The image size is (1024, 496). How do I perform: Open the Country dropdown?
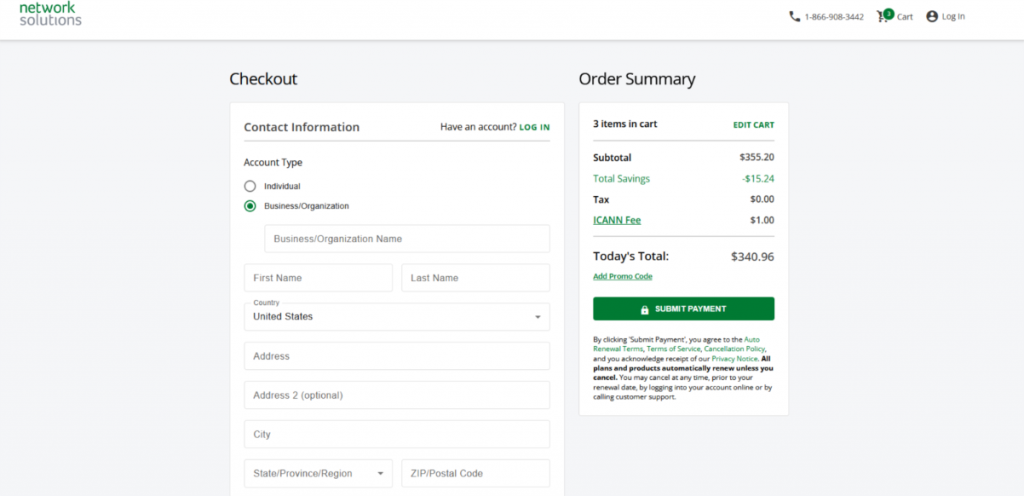pos(396,316)
